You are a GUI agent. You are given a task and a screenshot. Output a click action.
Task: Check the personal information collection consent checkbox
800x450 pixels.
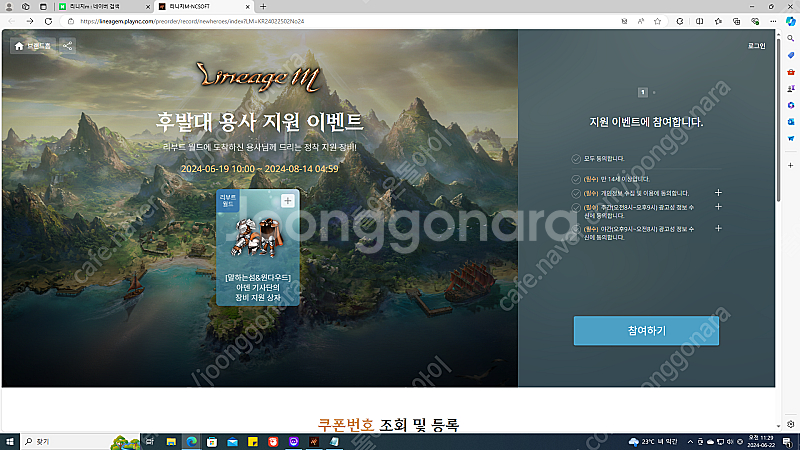(x=576, y=194)
